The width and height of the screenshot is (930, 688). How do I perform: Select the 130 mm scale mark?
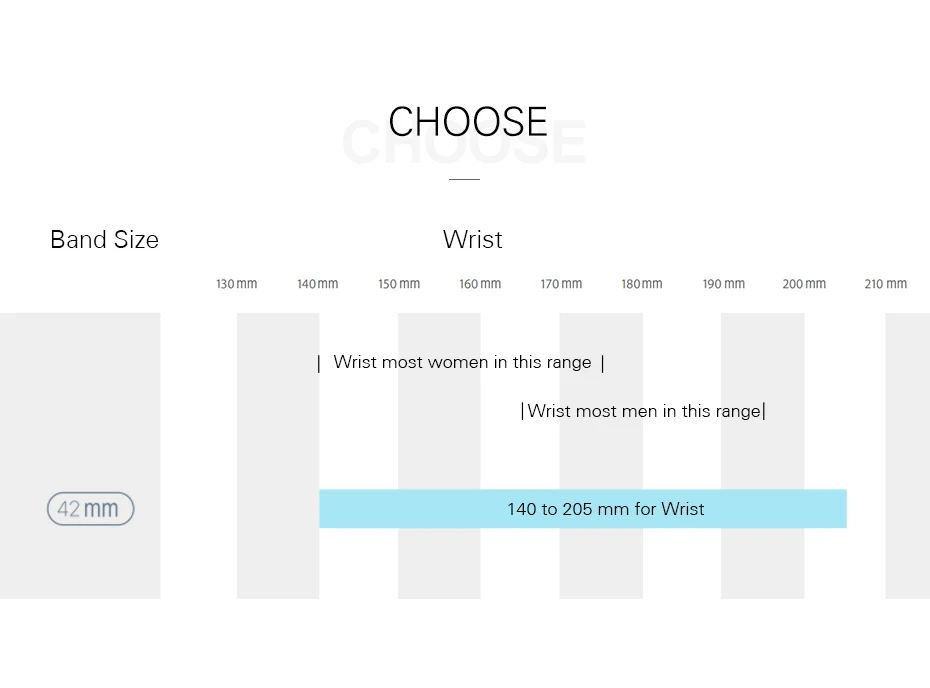(237, 284)
